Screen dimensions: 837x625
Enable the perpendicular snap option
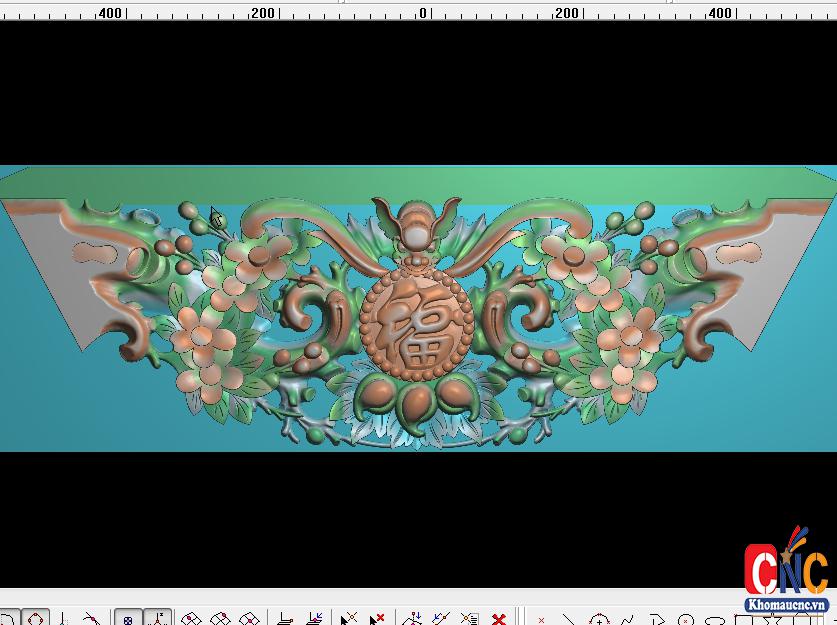[x=62, y=619]
